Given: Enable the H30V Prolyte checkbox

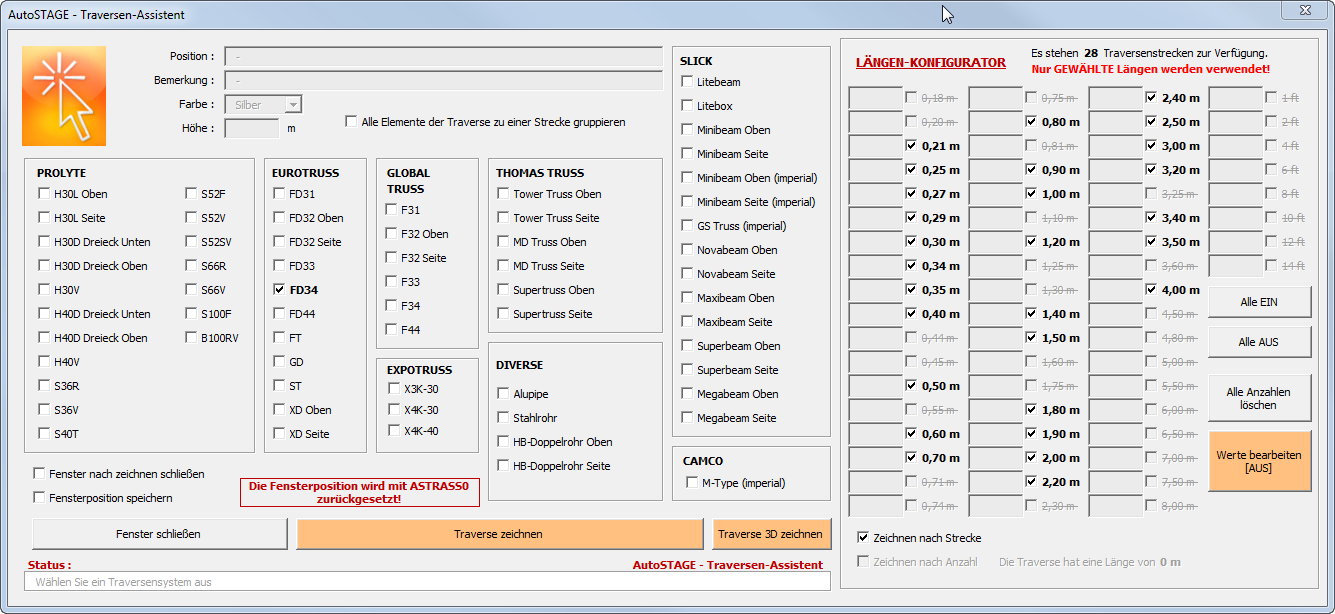Looking at the screenshot, I should [x=45, y=290].
